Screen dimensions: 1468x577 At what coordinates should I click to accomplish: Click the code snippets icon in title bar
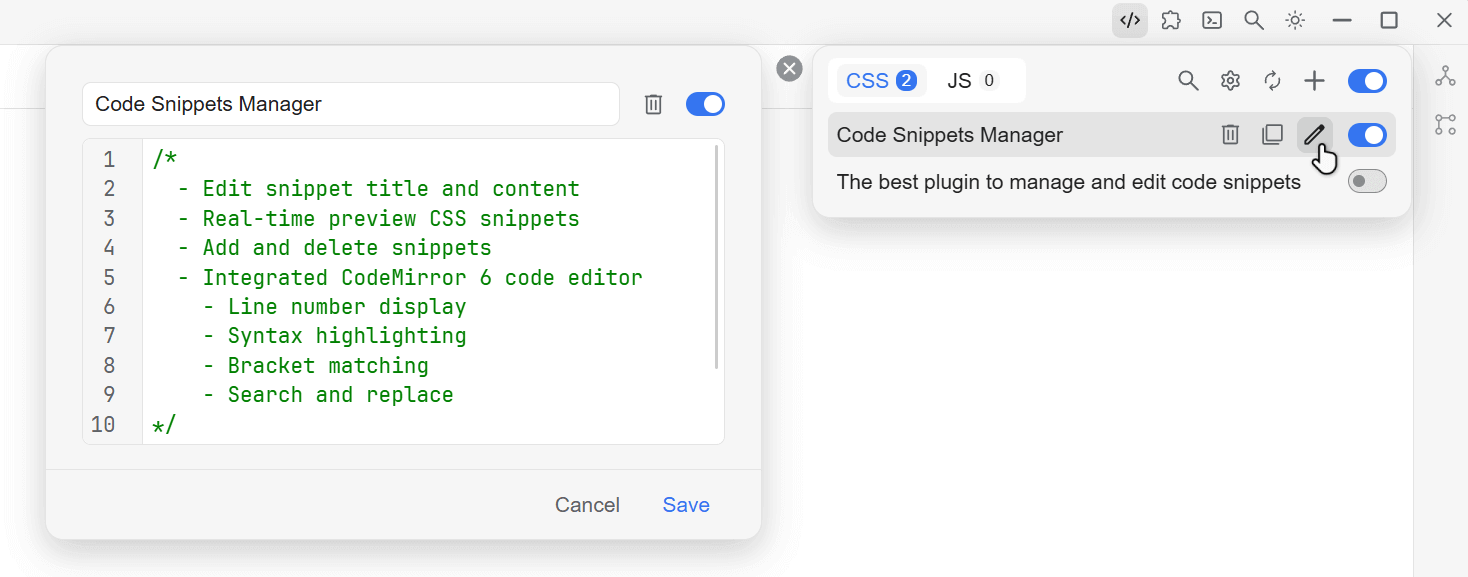click(1130, 20)
